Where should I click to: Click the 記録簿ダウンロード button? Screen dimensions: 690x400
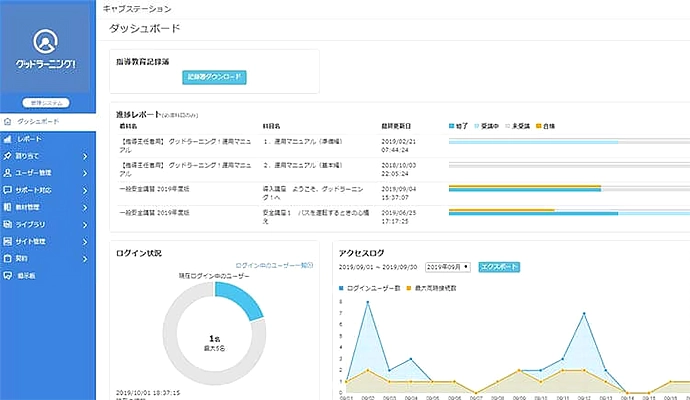(214, 77)
